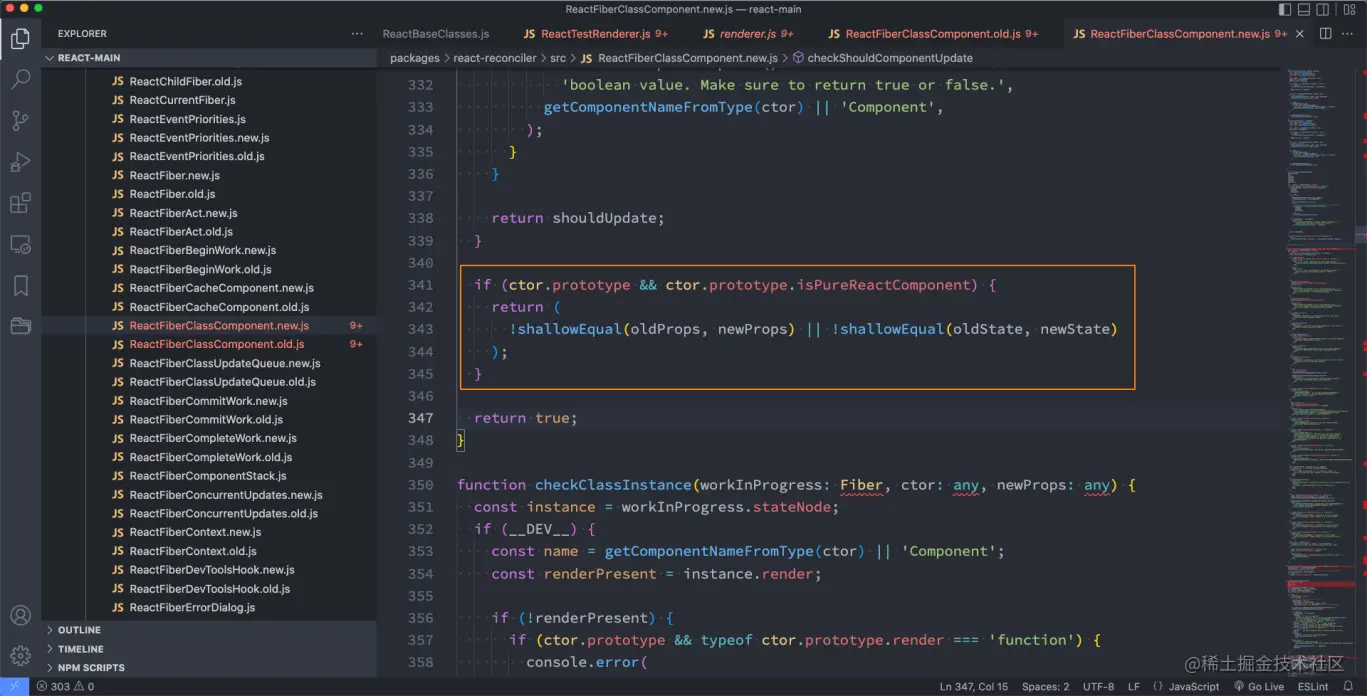Open ReactFiberComponentStack.js in explorer
Image resolution: width=1367 pixels, height=696 pixels.
(210, 476)
